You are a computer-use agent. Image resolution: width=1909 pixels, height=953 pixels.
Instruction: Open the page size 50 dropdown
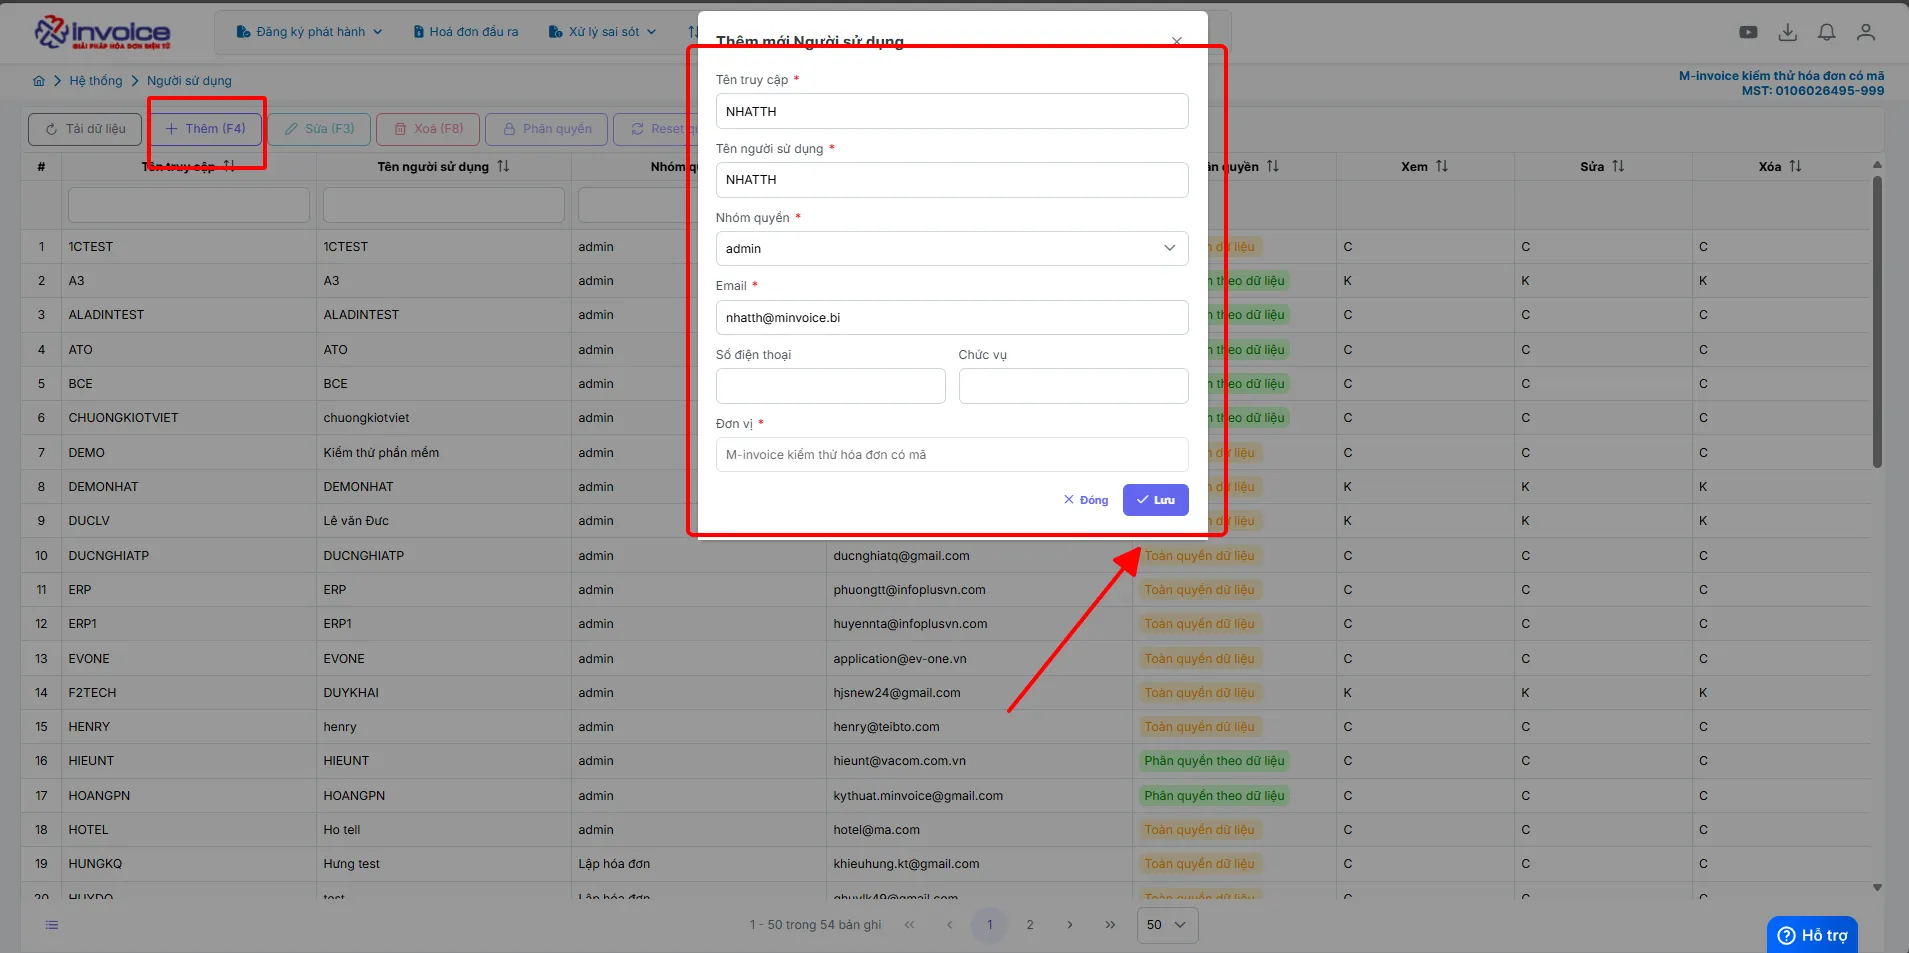[x=1167, y=925]
